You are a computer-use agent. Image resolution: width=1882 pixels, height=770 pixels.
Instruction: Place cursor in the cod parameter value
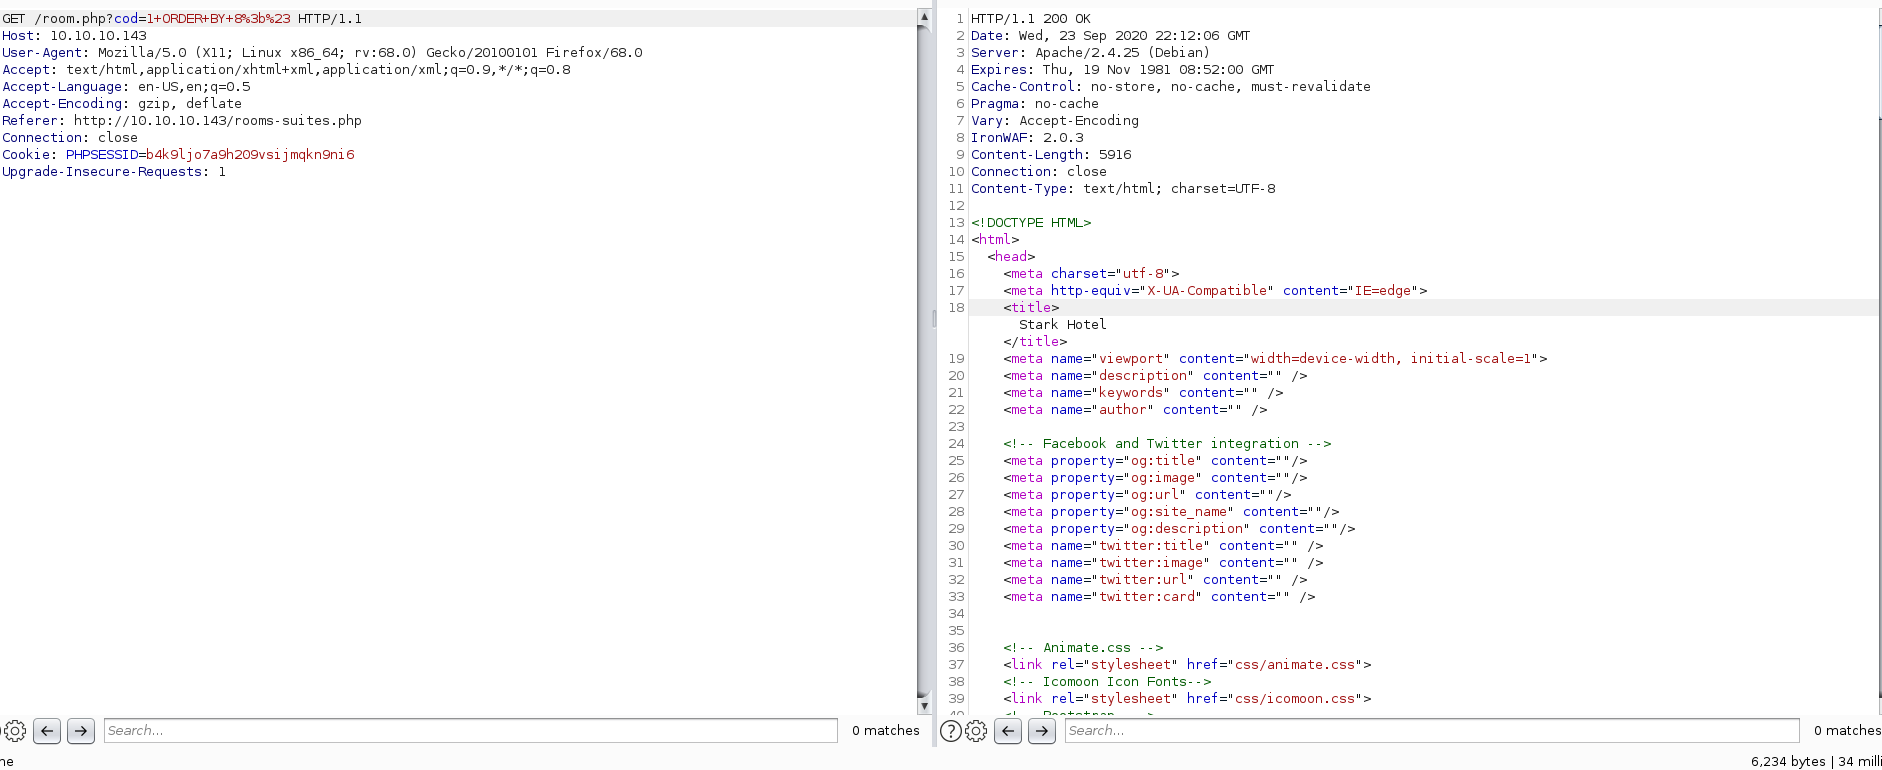click(x=218, y=19)
